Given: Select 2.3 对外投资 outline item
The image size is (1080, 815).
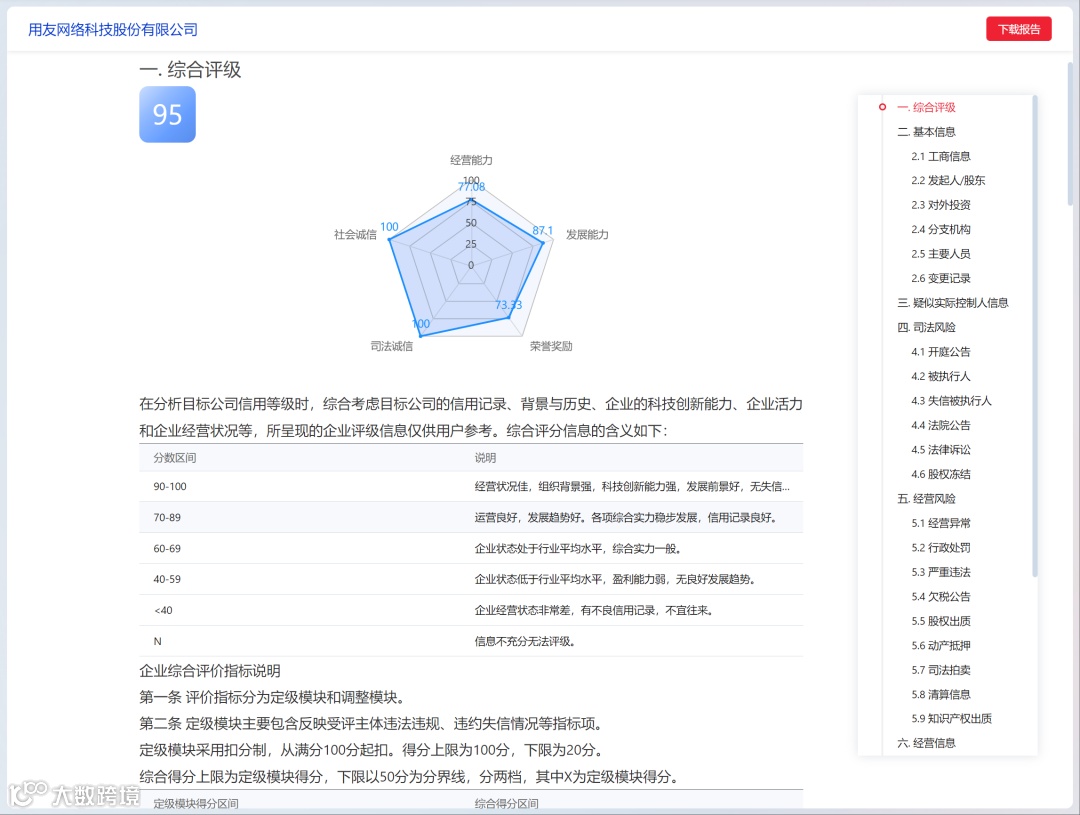Looking at the screenshot, I should pyautogui.click(x=940, y=205).
